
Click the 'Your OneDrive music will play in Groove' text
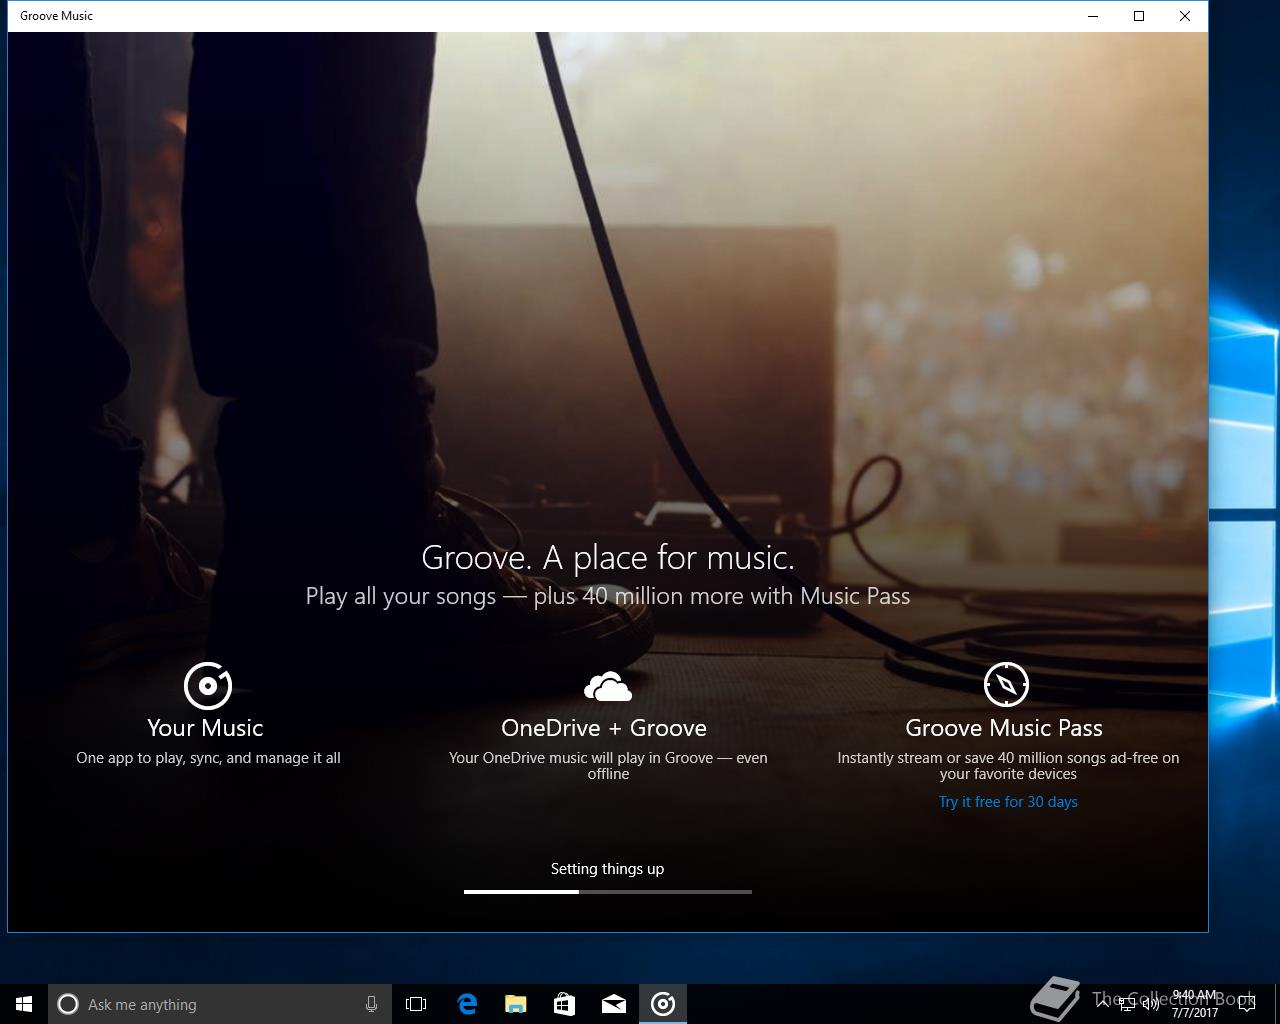[x=608, y=766]
